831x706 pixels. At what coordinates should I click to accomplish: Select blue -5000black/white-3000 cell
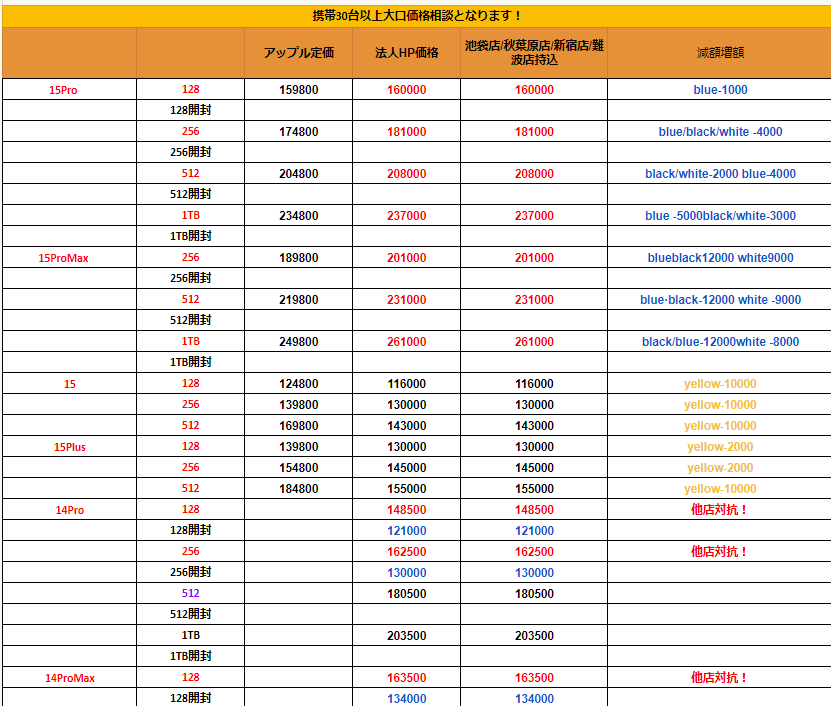[x=720, y=216]
